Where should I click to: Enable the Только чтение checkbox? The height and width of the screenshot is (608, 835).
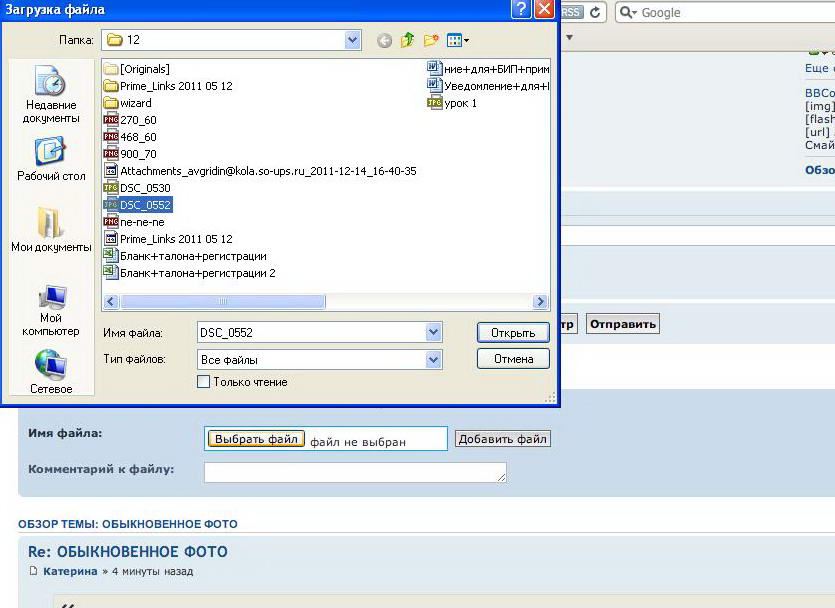click(204, 382)
